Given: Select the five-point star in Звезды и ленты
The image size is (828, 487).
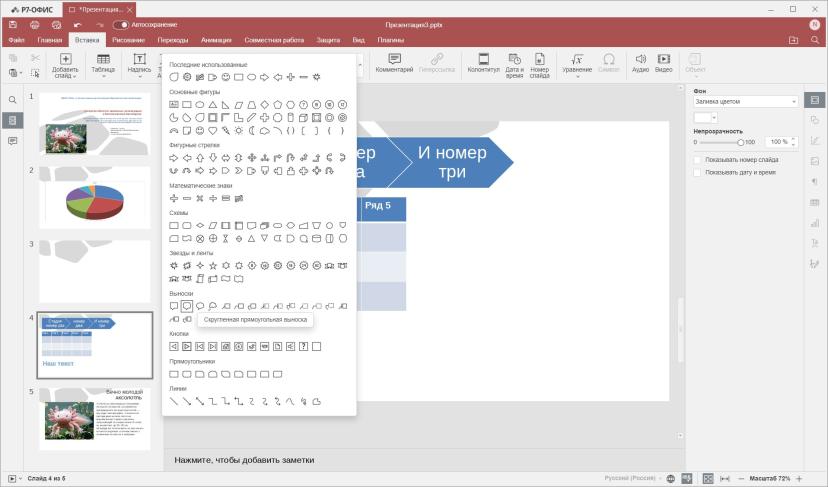Looking at the screenshot, I should pos(213,266).
